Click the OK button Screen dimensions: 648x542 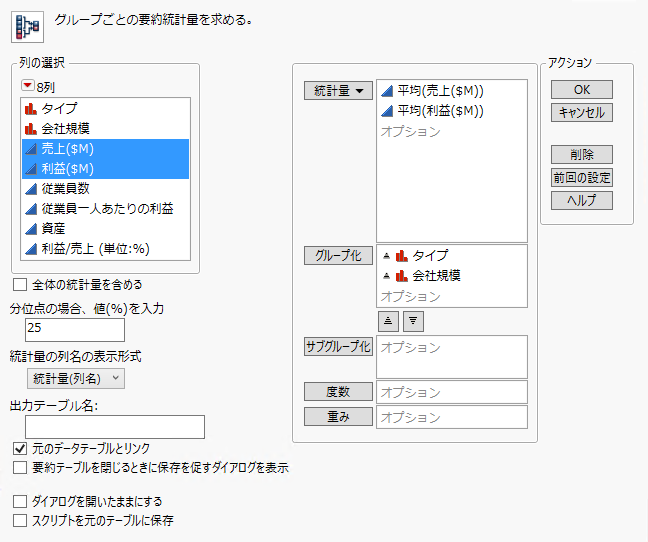tap(581, 90)
